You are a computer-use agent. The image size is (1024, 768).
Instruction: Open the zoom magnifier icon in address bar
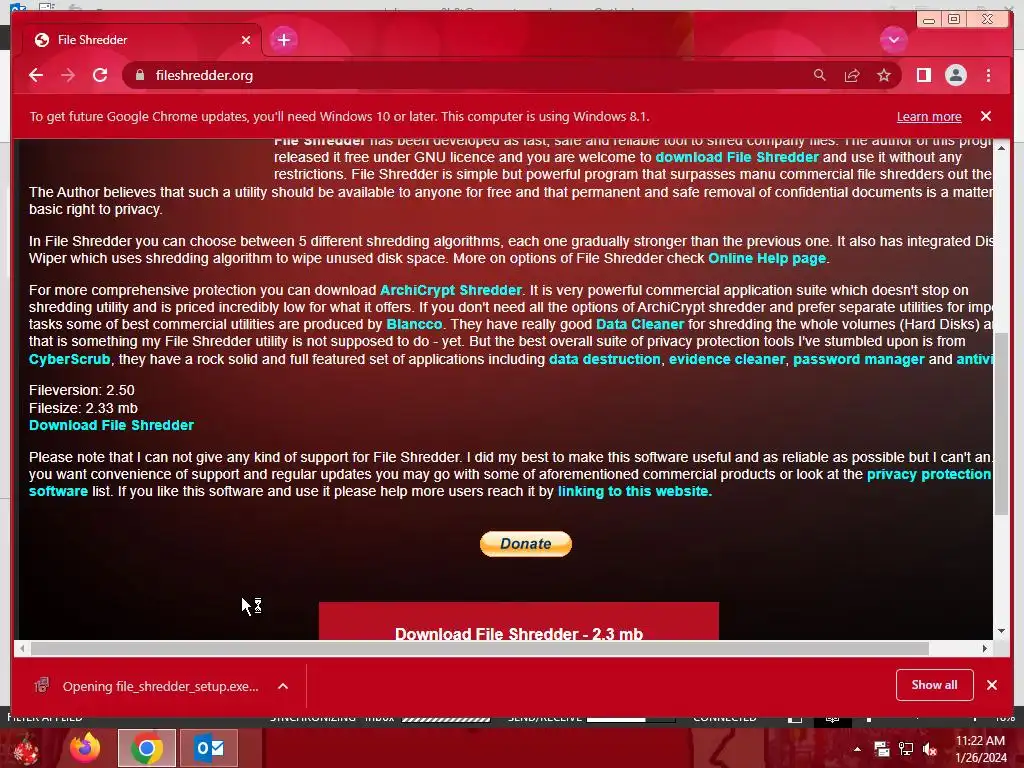click(x=820, y=75)
